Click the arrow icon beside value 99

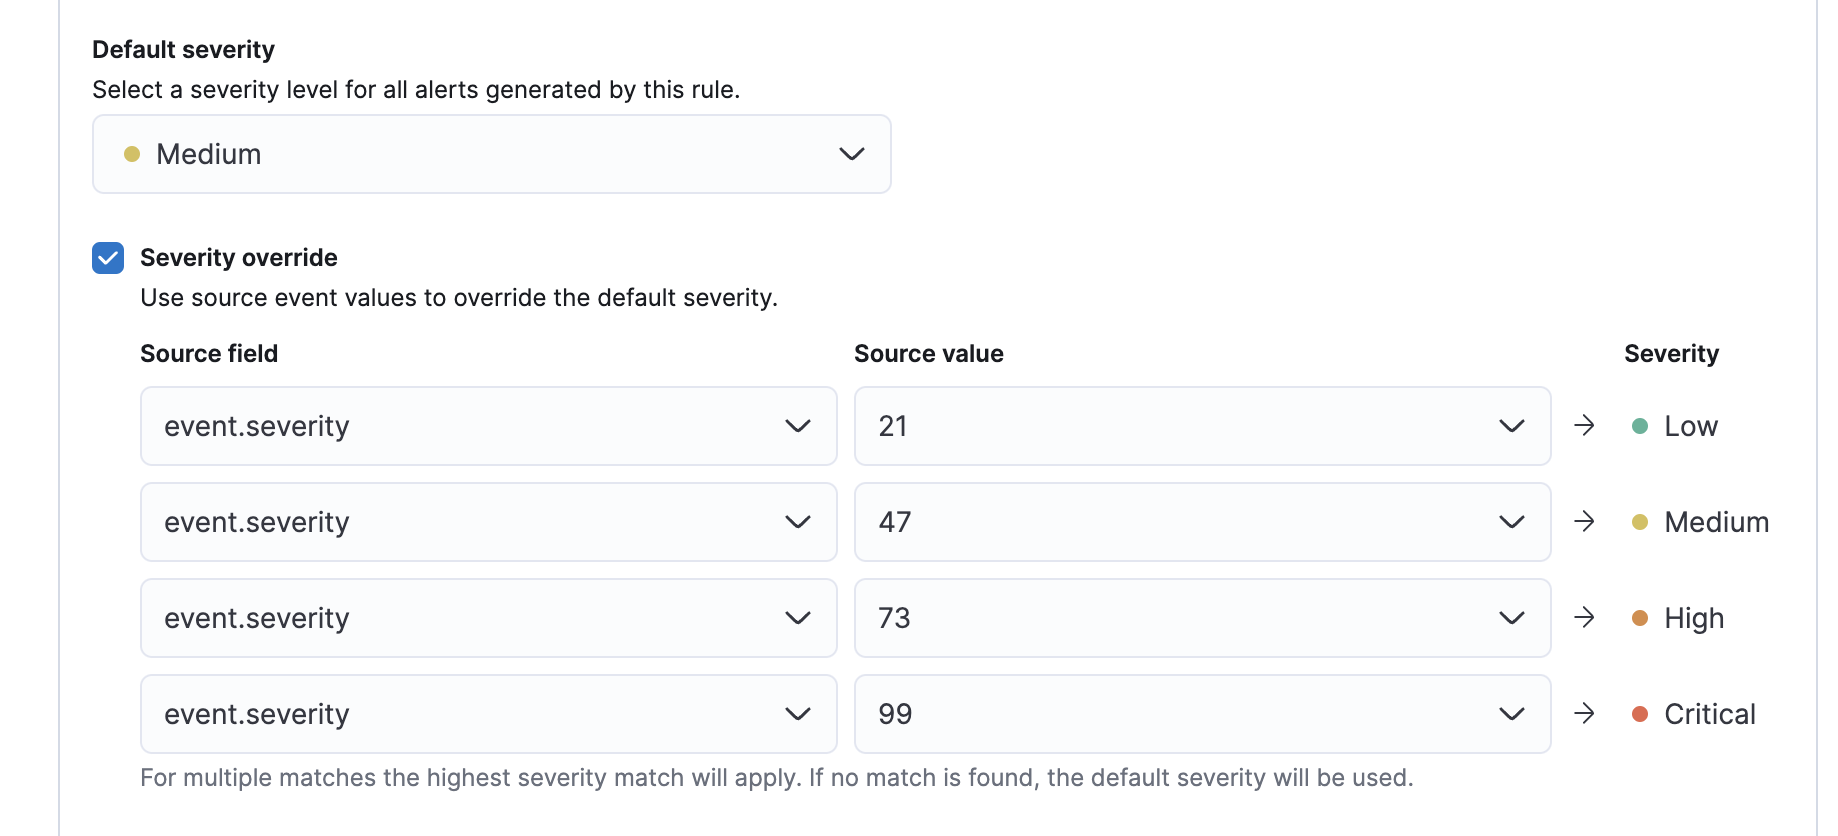(1585, 713)
